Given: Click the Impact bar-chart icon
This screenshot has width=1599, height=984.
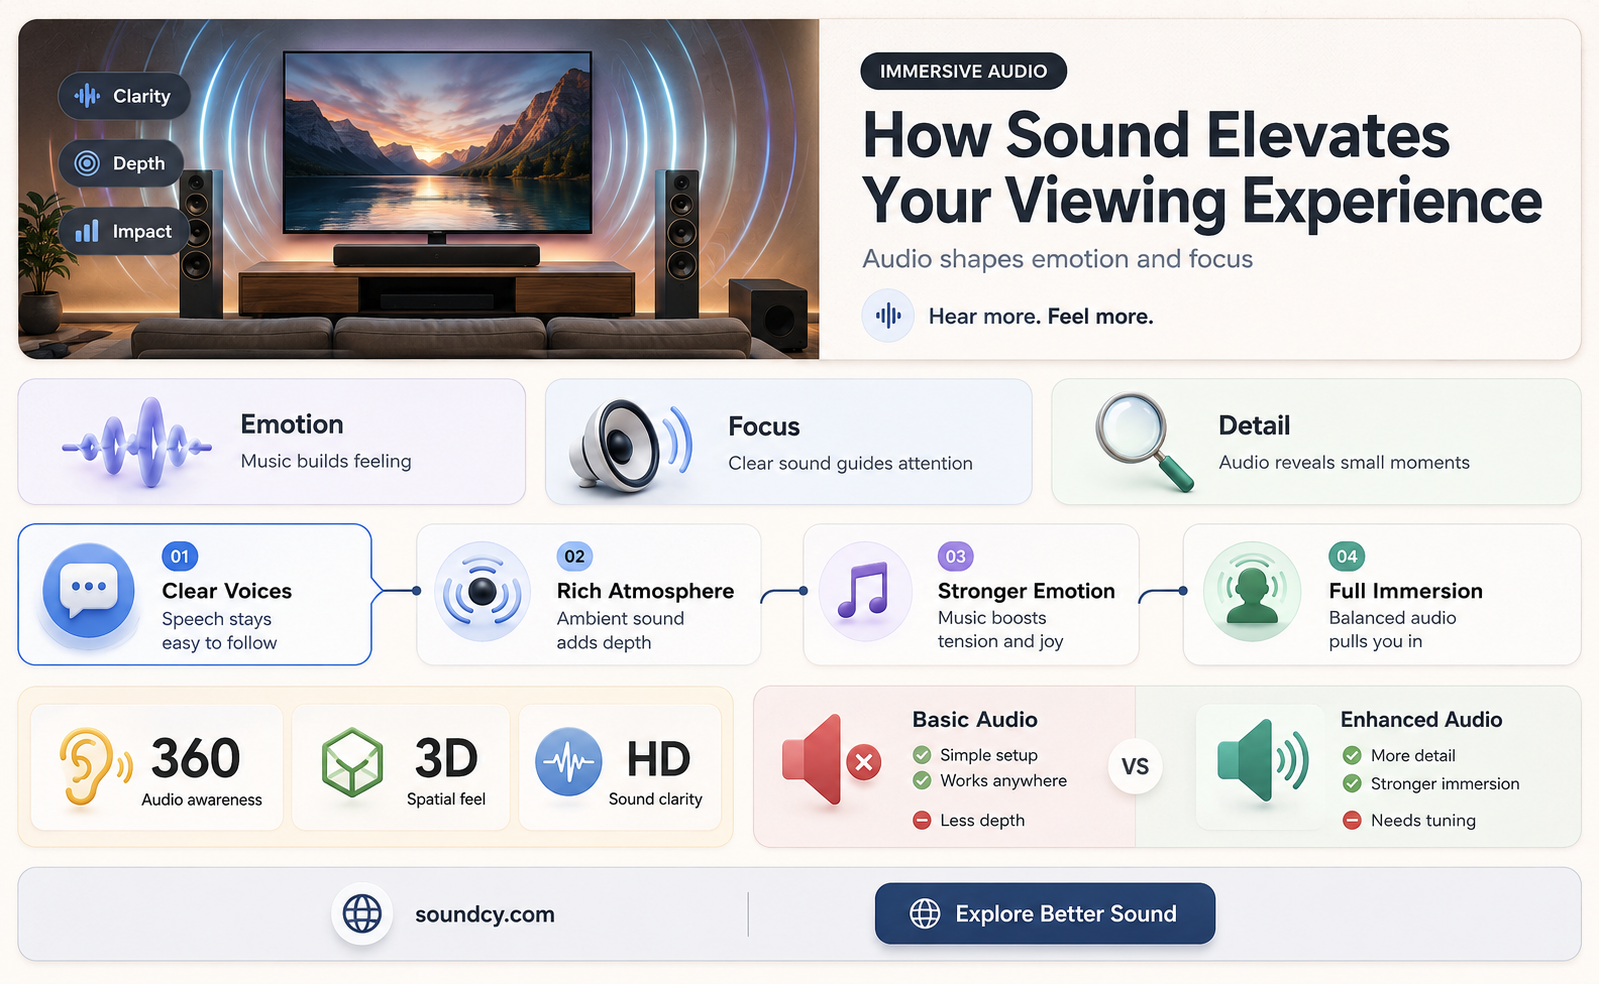Looking at the screenshot, I should (87, 231).
